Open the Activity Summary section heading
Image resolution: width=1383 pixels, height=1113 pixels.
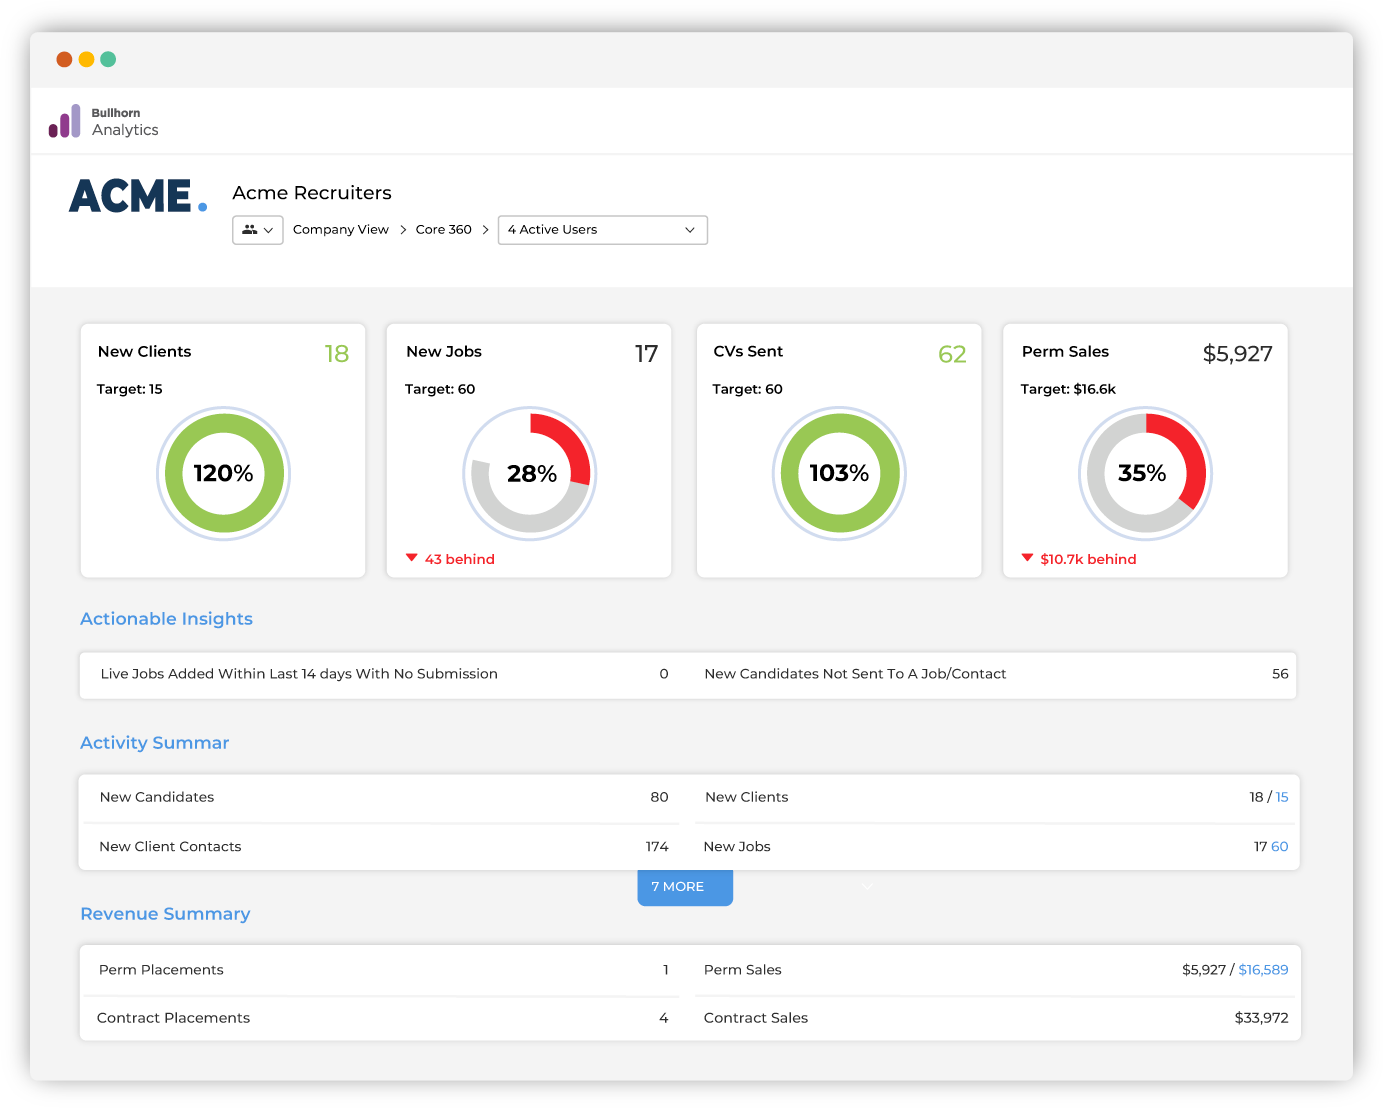(x=155, y=743)
